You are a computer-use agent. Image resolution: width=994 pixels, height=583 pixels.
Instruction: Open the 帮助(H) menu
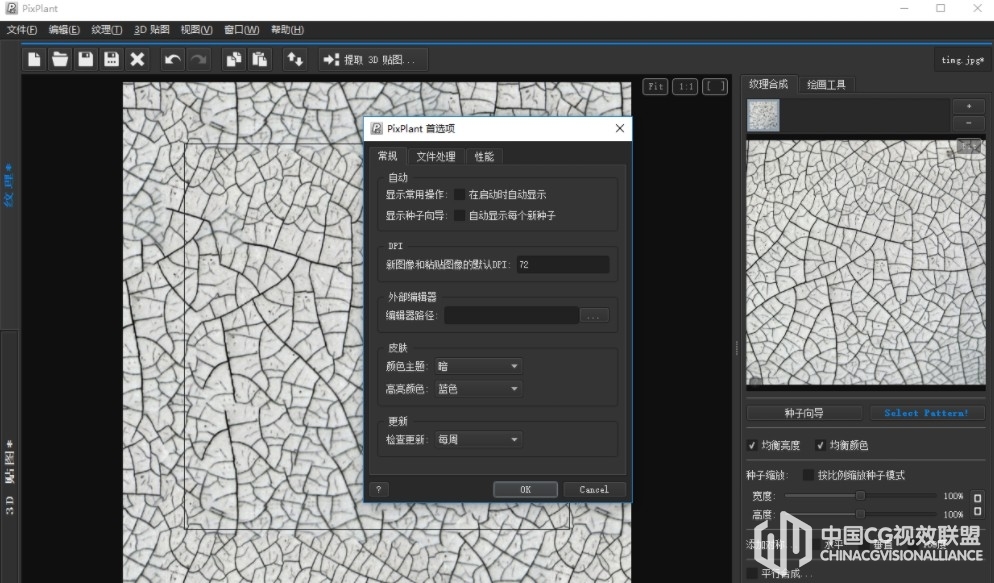click(287, 30)
